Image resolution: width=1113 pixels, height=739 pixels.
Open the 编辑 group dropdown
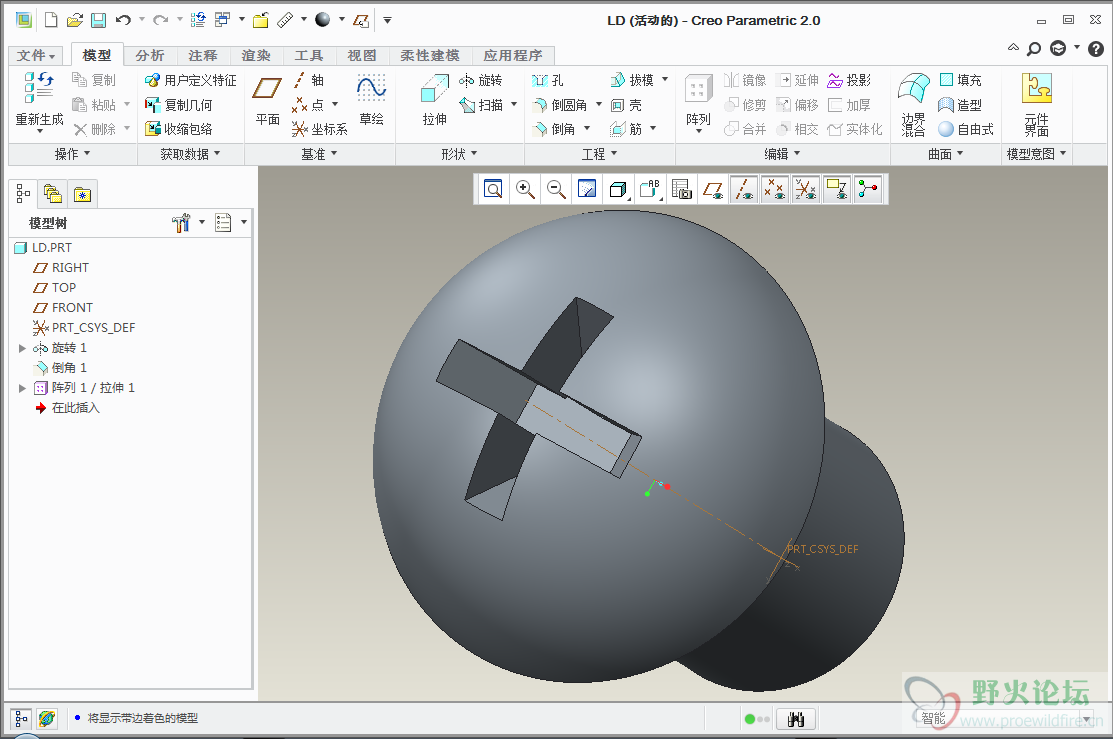782,154
